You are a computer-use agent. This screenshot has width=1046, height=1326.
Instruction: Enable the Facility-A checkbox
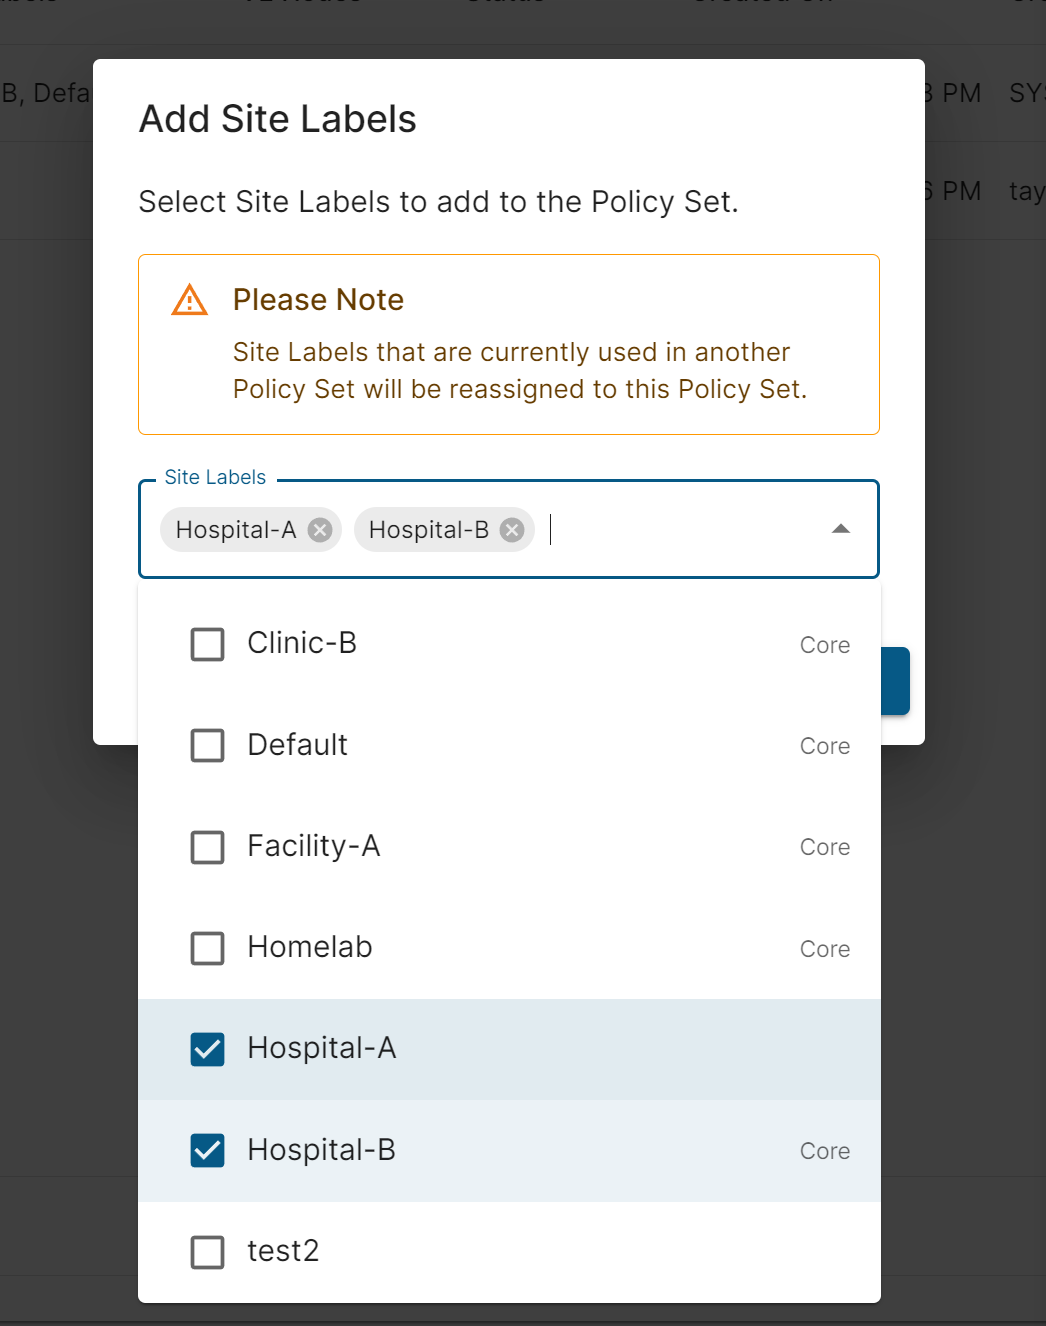[208, 847]
